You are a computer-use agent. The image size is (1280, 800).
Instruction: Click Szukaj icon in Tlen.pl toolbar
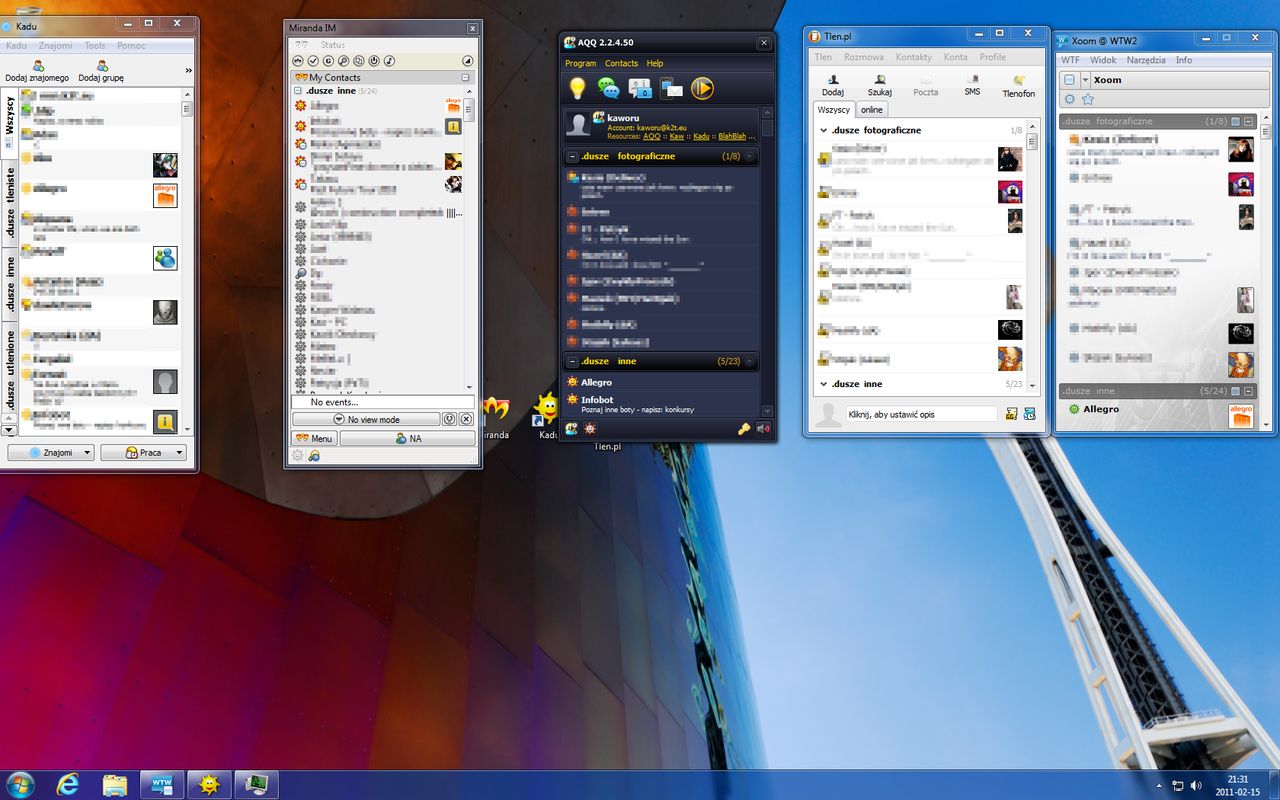[879, 85]
